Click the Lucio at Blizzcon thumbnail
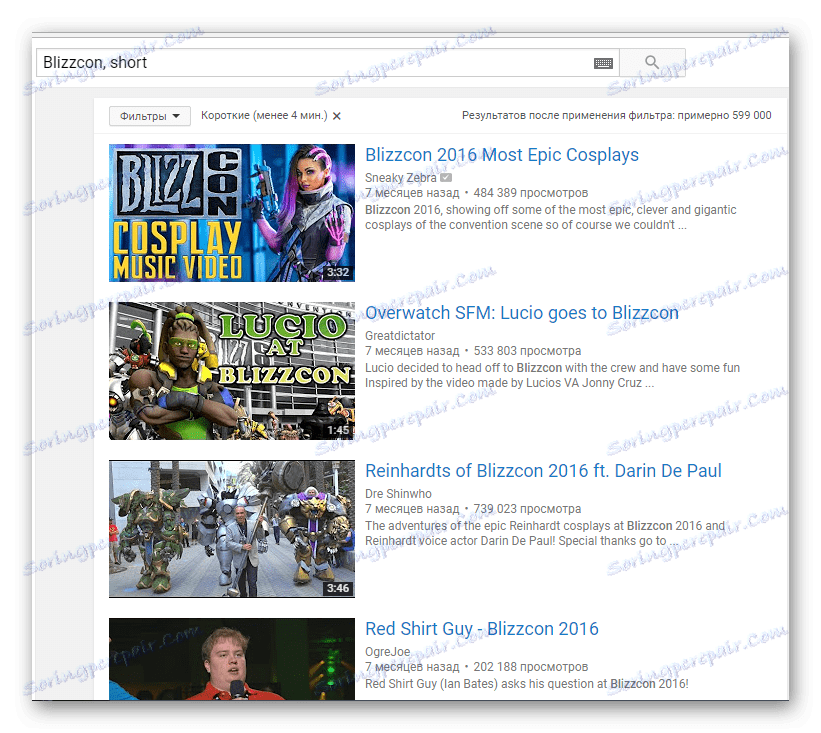This screenshot has width=821, height=733. pyautogui.click(x=232, y=371)
